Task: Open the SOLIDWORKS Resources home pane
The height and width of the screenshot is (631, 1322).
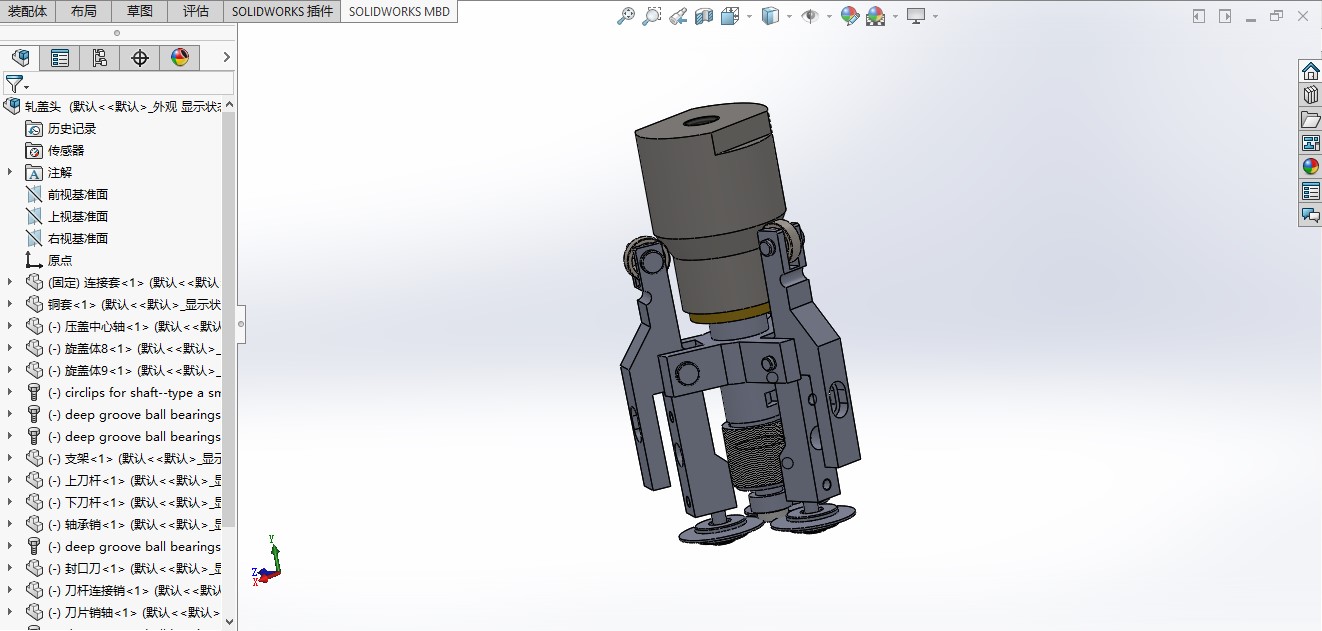Action: pos(1310,71)
